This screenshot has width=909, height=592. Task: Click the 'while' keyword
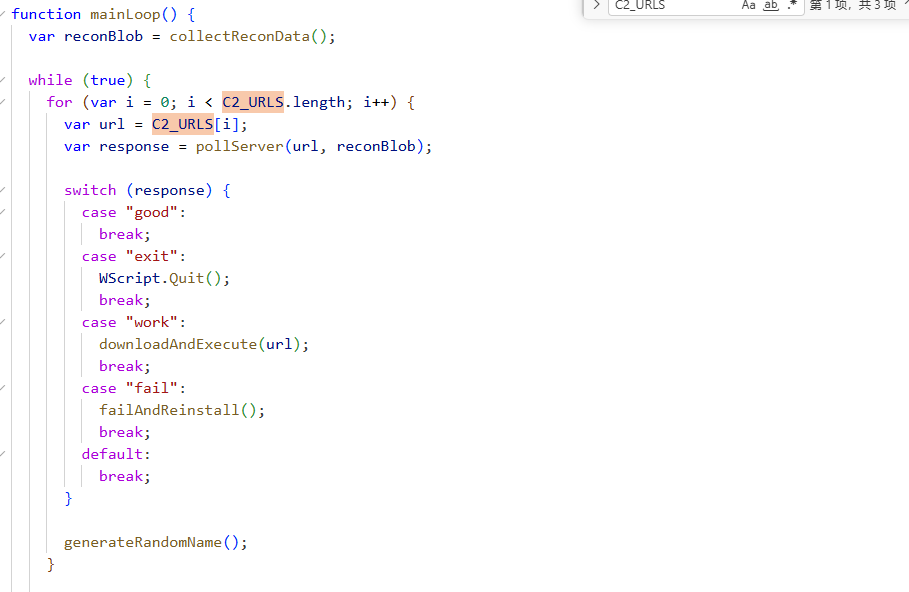coord(50,81)
